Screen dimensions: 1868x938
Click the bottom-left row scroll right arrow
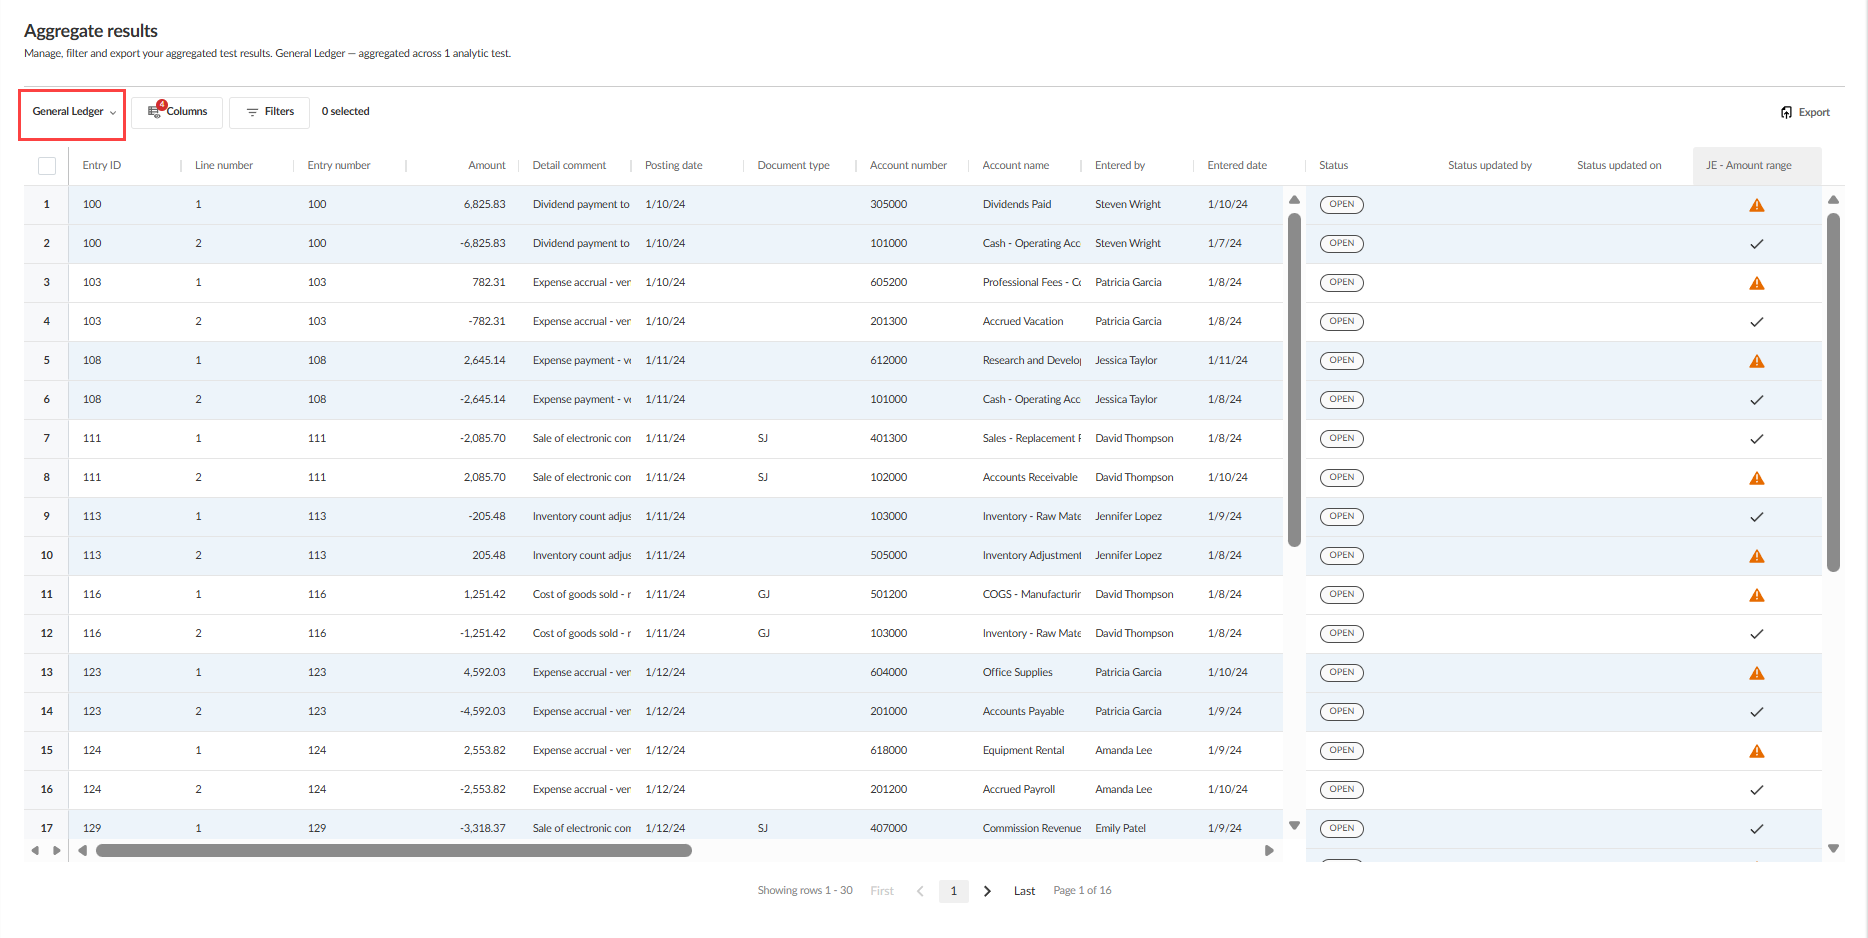56,851
